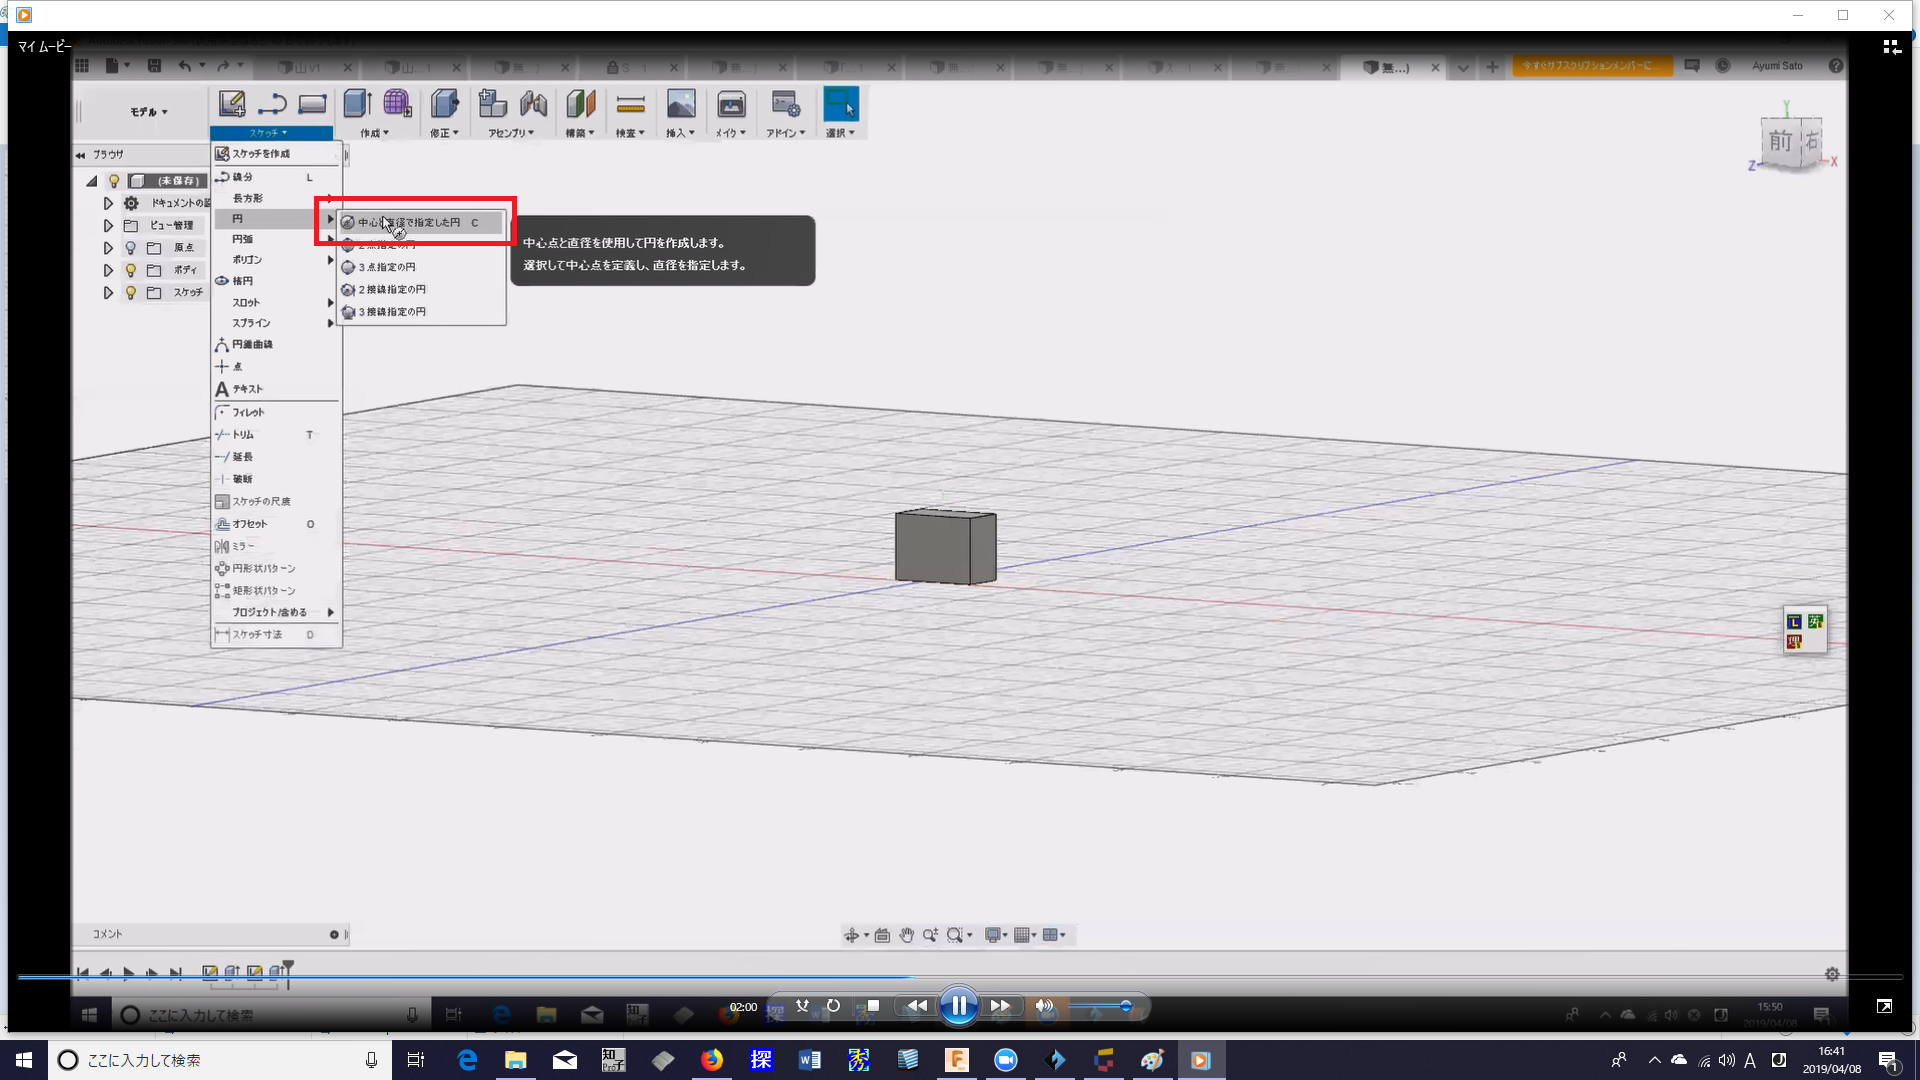Toggle repeat mode in media player

833,1006
